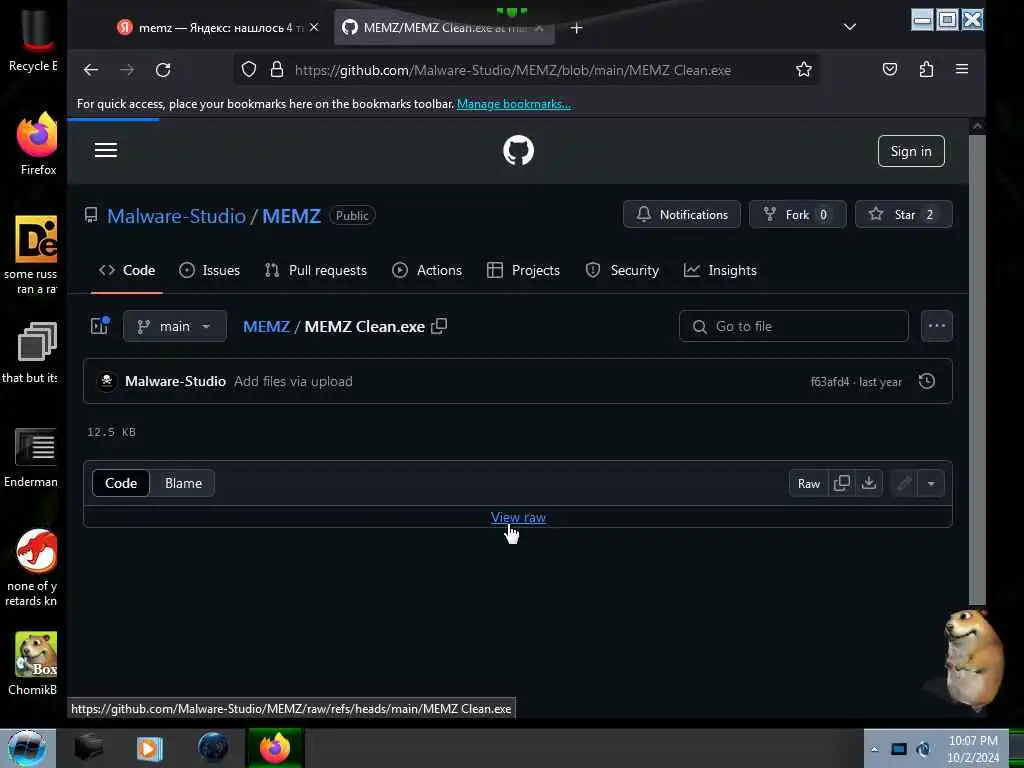Click the GitHub Octocat logo

pyautogui.click(x=519, y=150)
